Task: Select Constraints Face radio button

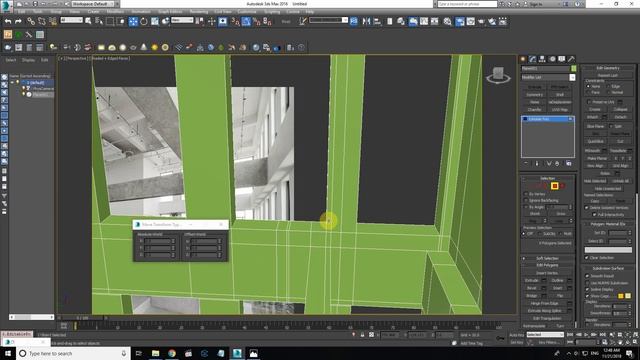Action: [x=588, y=93]
